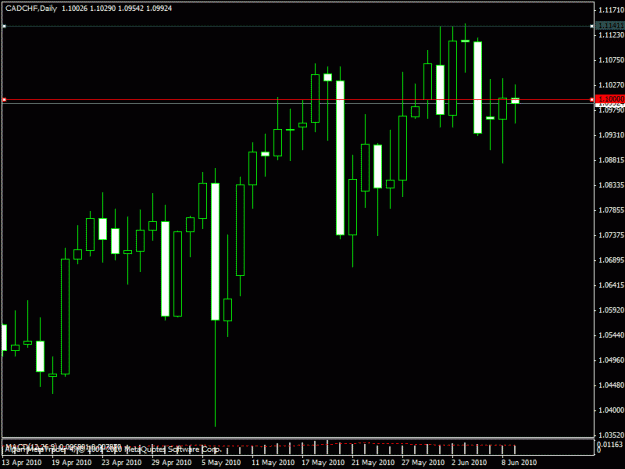The height and width of the screenshot is (469, 625).
Task: Click the 5 May 2010 date label
Action: point(221,462)
